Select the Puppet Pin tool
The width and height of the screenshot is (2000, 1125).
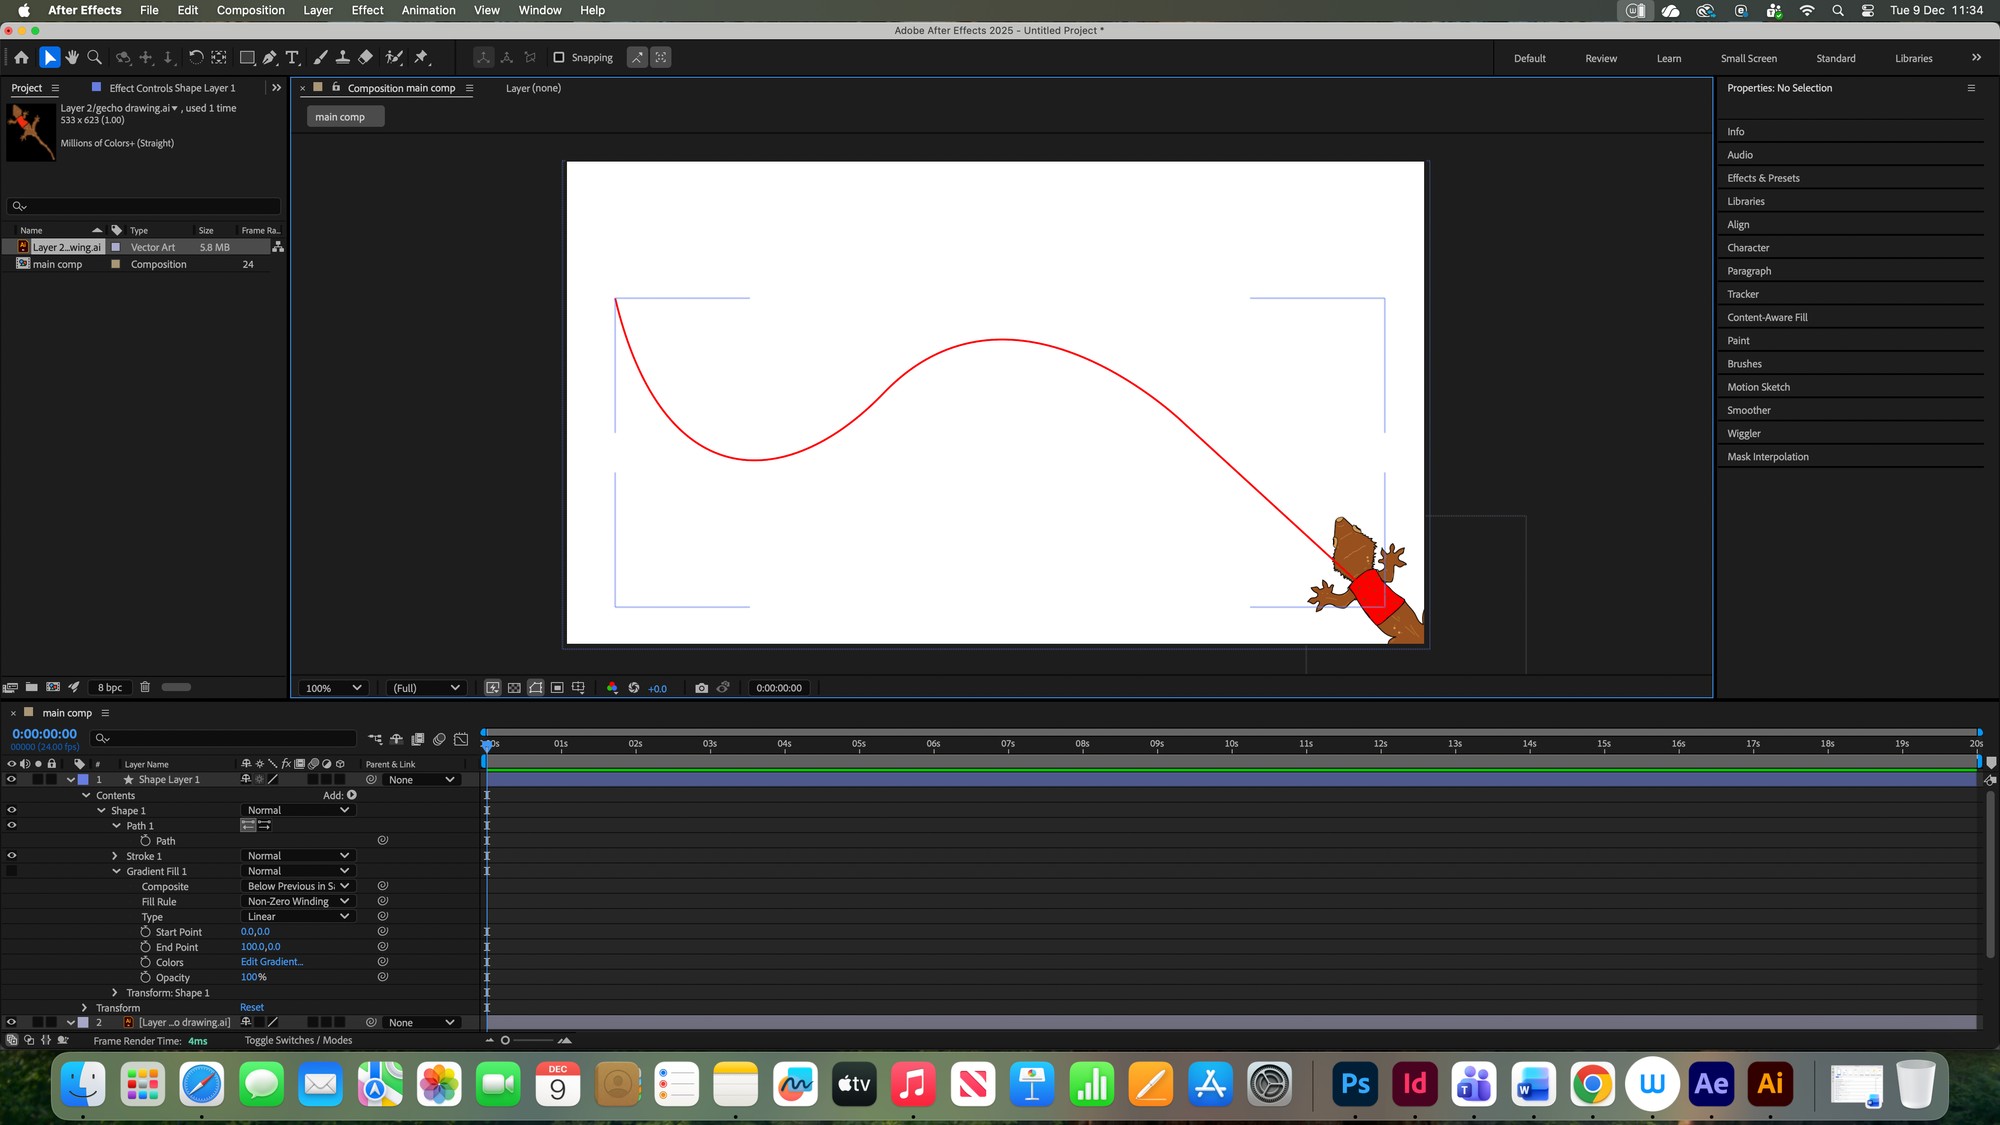pyautogui.click(x=421, y=58)
